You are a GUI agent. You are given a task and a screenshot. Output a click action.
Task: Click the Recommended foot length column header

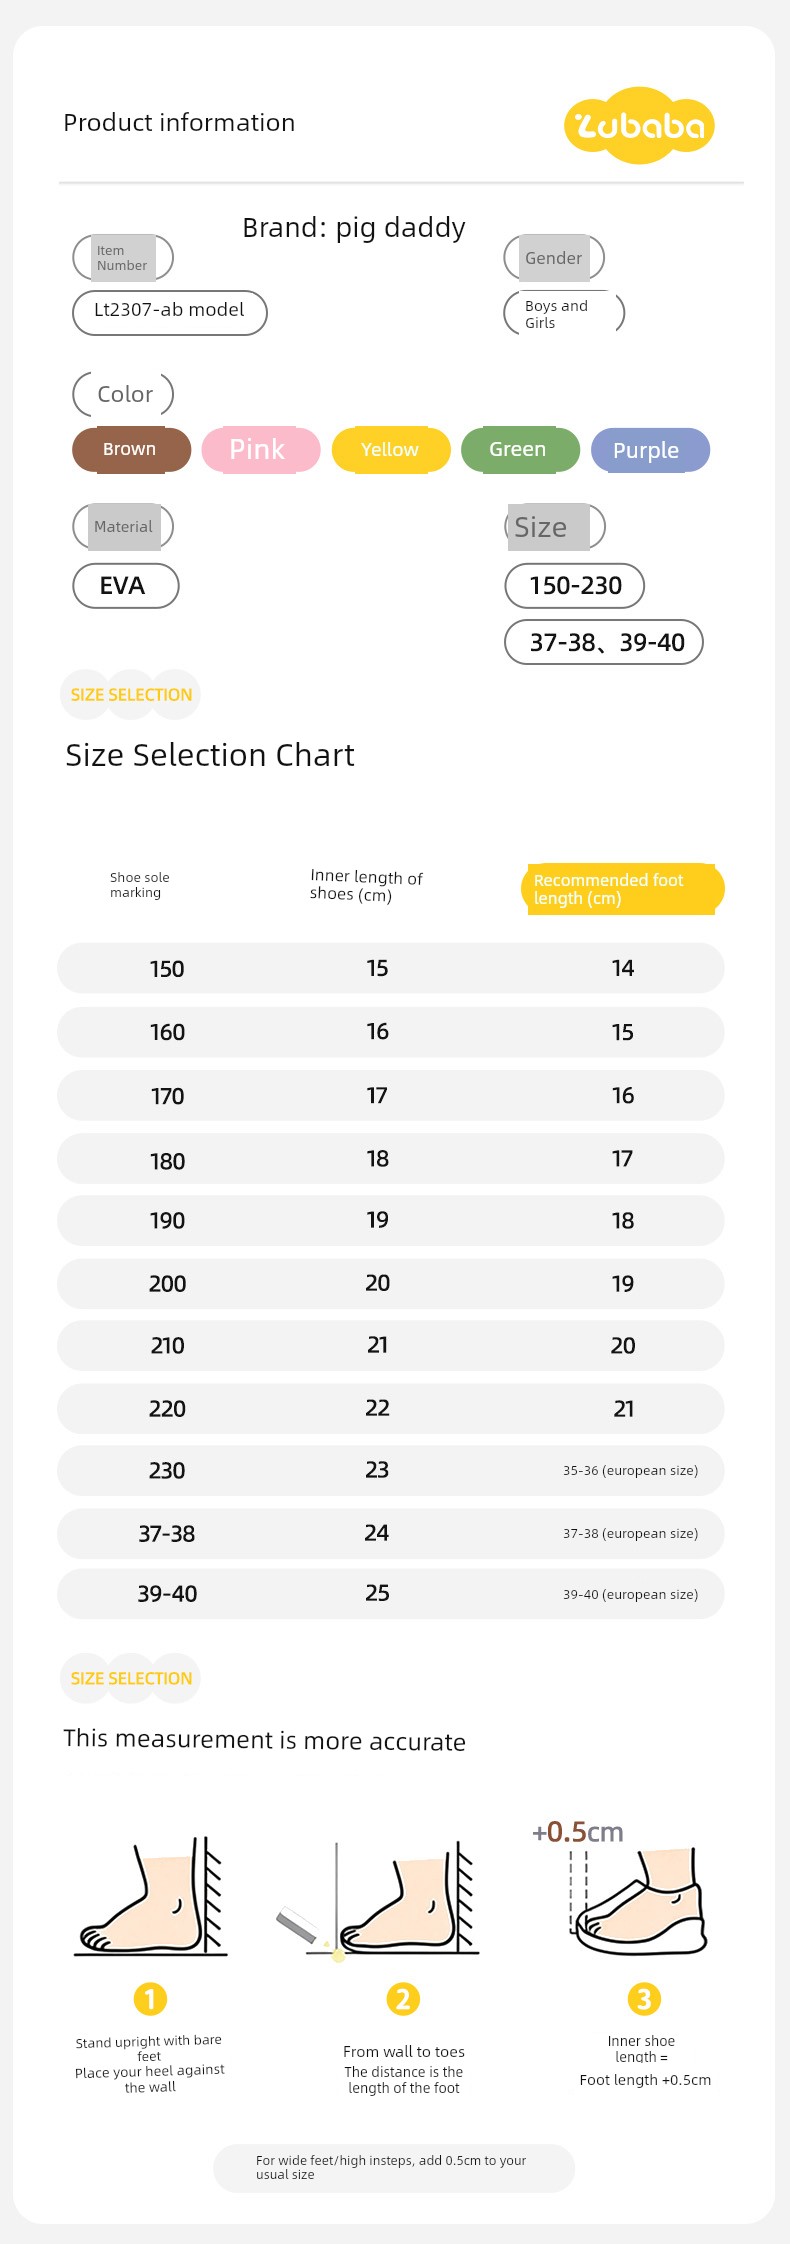622,889
